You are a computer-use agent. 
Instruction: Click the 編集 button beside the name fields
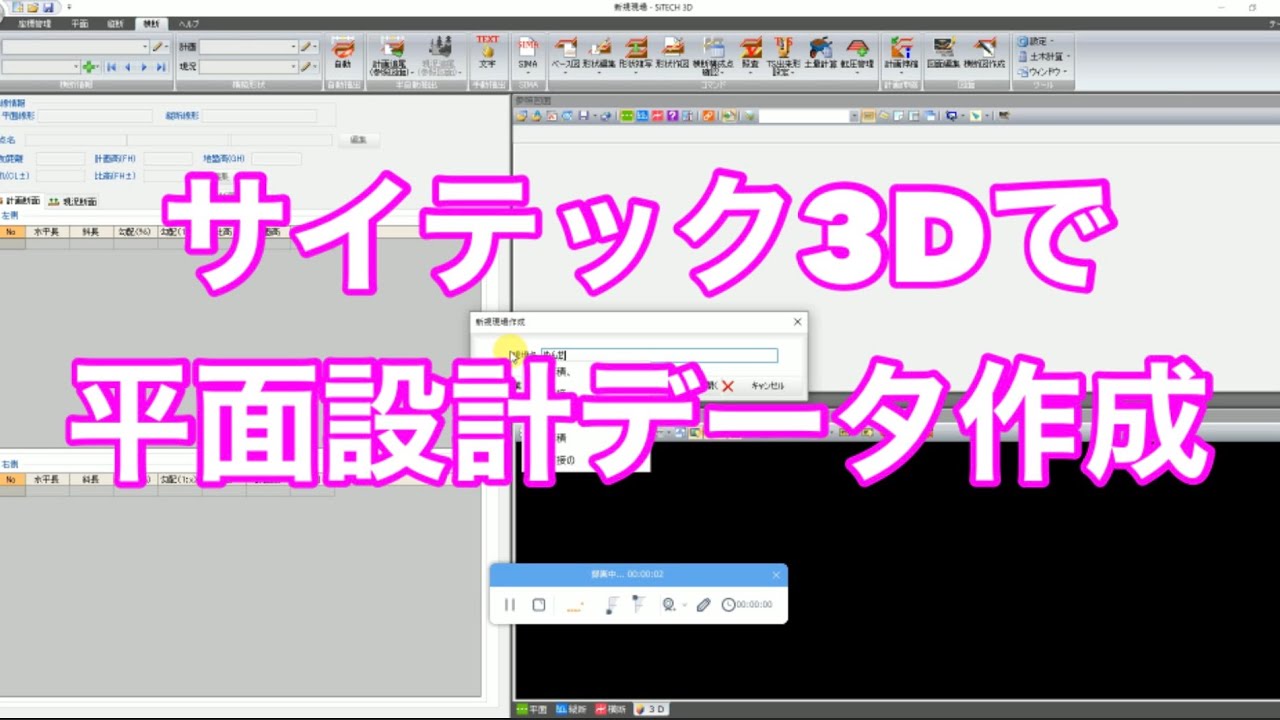pyautogui.click(x=359, y=140)
